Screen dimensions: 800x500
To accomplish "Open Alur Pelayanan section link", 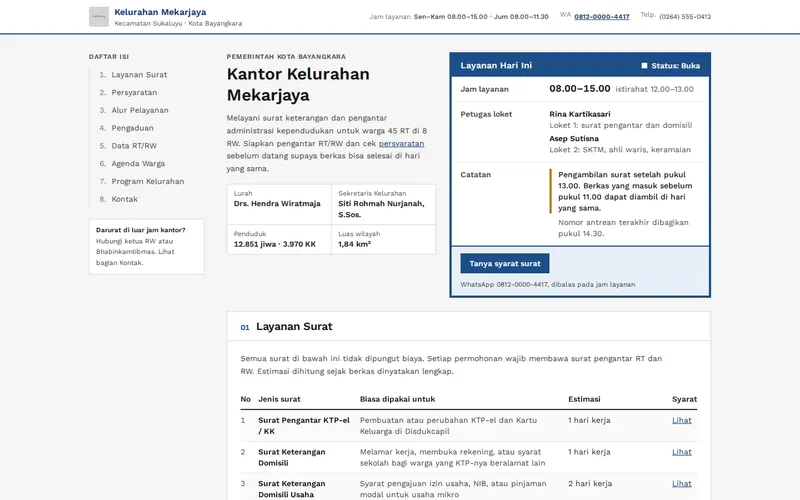I will click(140, 110).
